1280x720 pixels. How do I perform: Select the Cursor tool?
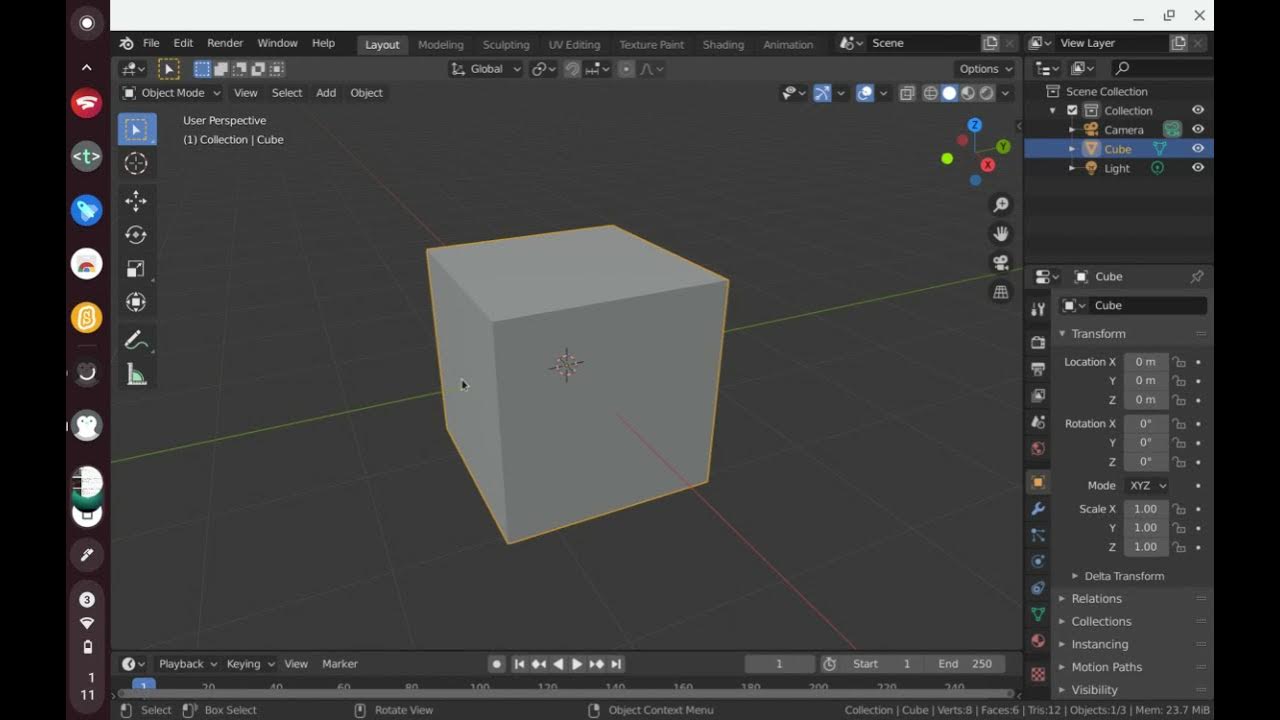click(136, 163)
